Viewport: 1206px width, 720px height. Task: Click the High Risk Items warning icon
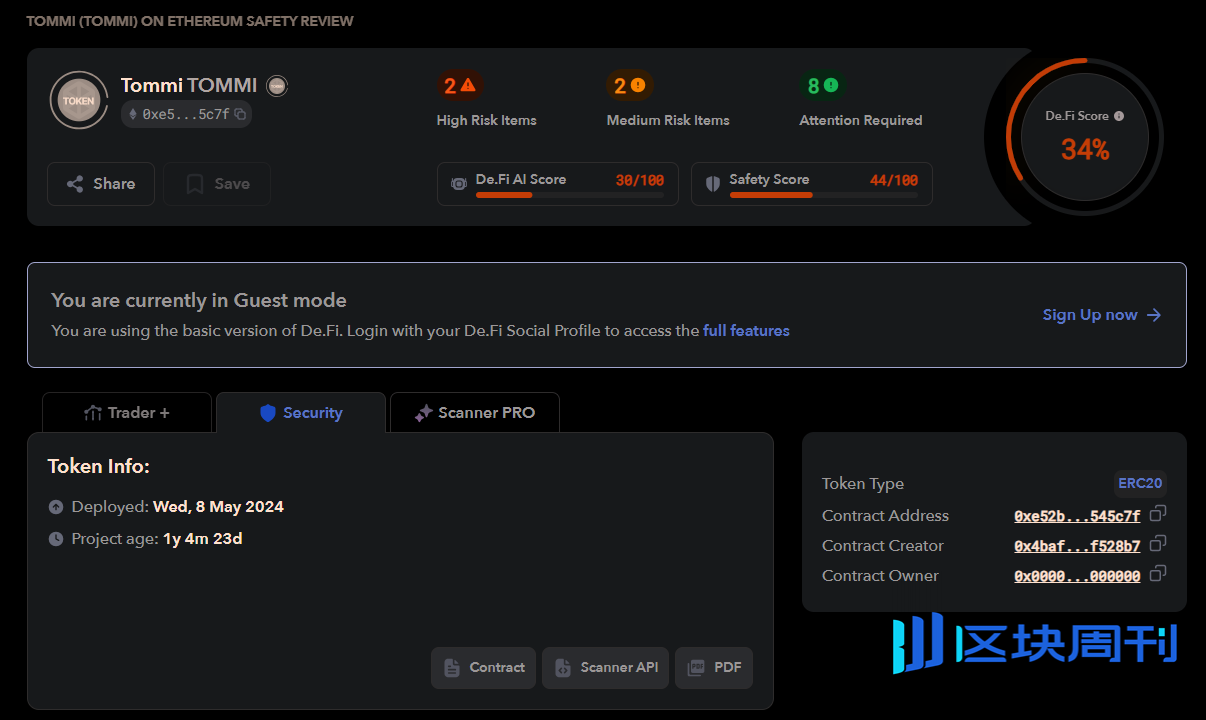[x=468, y=86]
